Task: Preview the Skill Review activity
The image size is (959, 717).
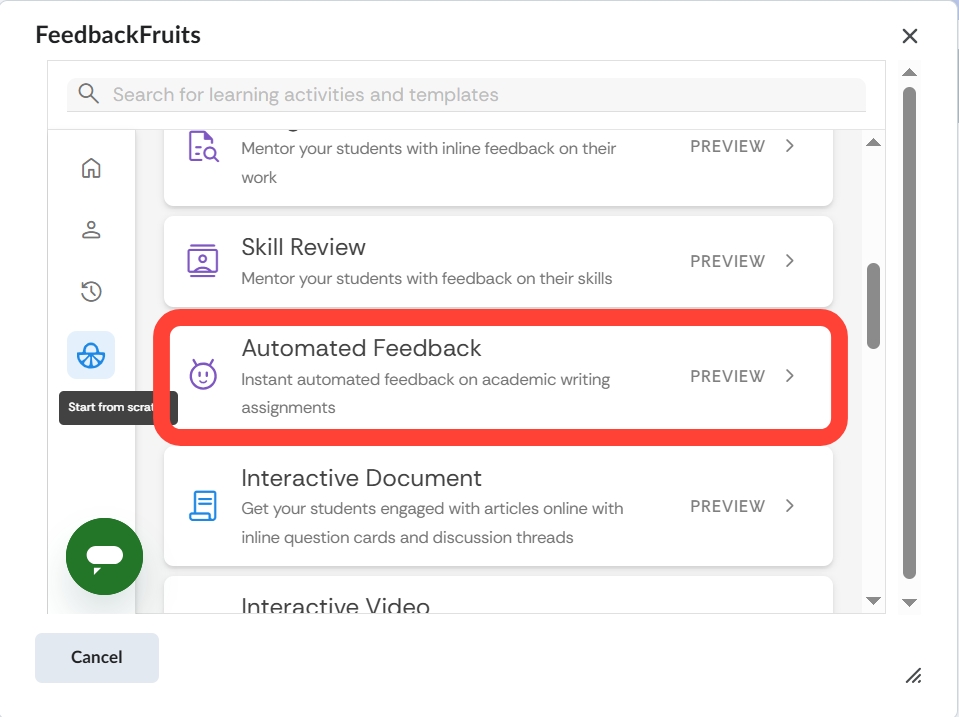Action: coord(727,261)
